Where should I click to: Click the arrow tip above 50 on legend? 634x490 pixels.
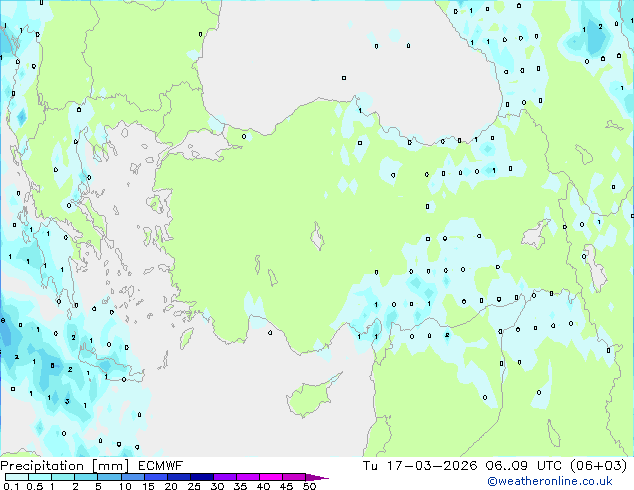pyautogui.click(x=317, y=477)
